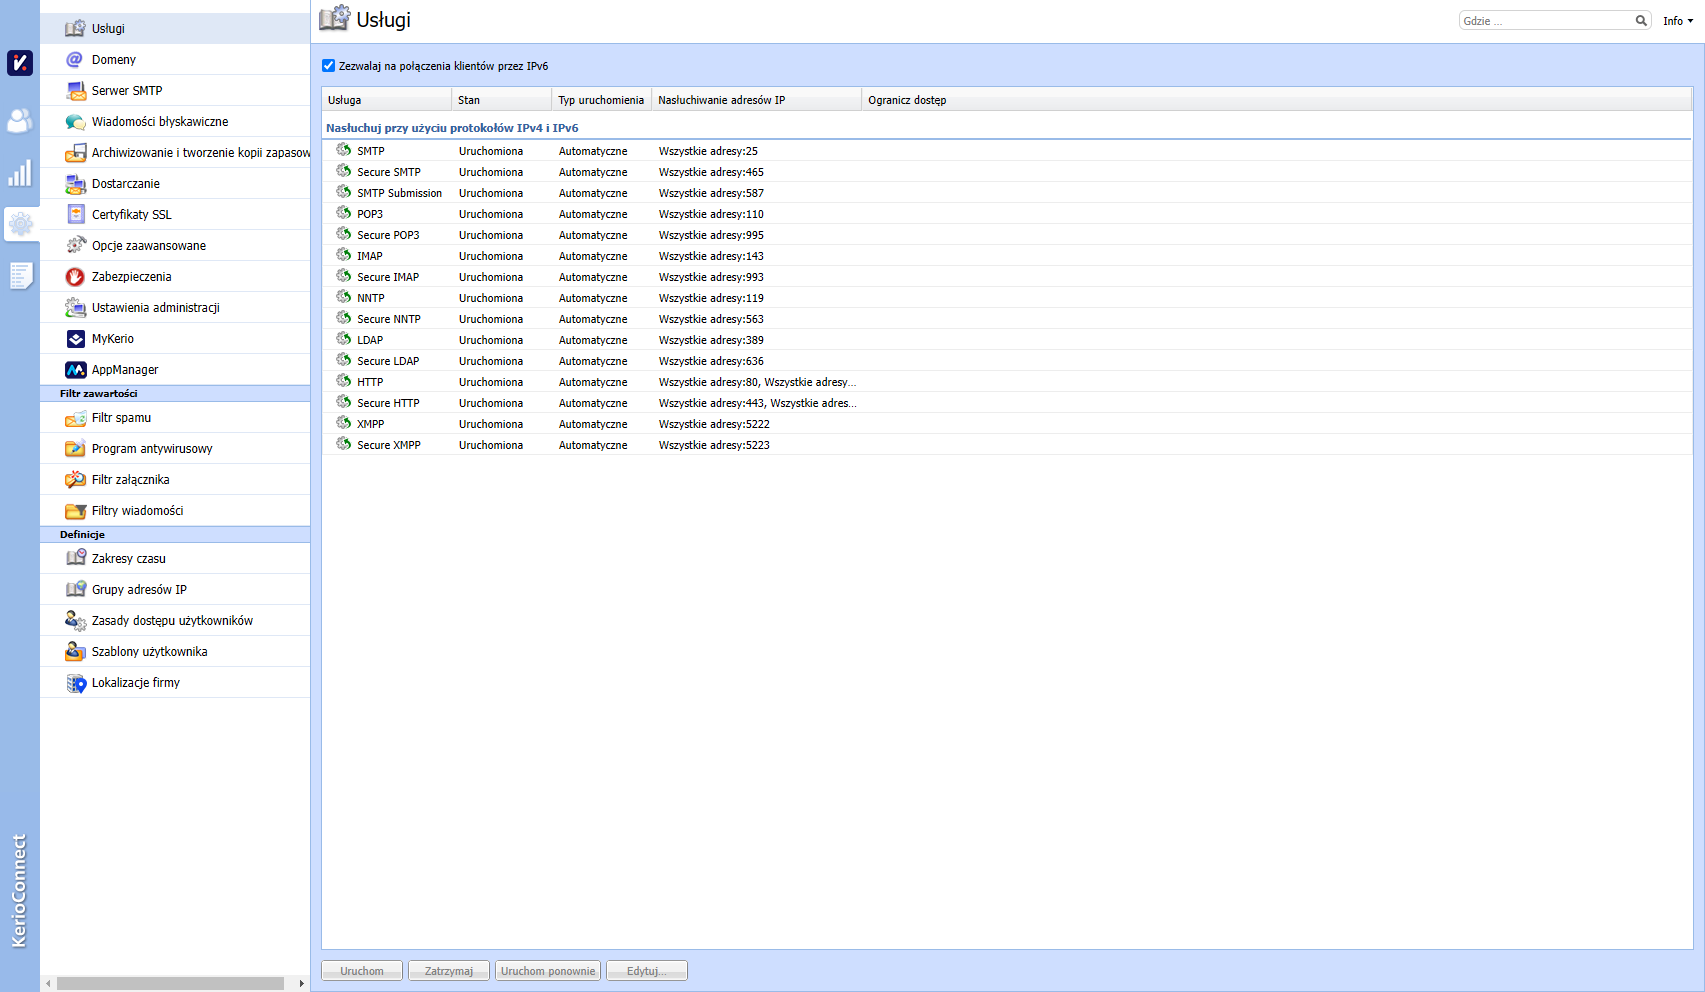Toggle the IPv6 client connections checkbox
1705x992 pixels.
coord(328,66)
